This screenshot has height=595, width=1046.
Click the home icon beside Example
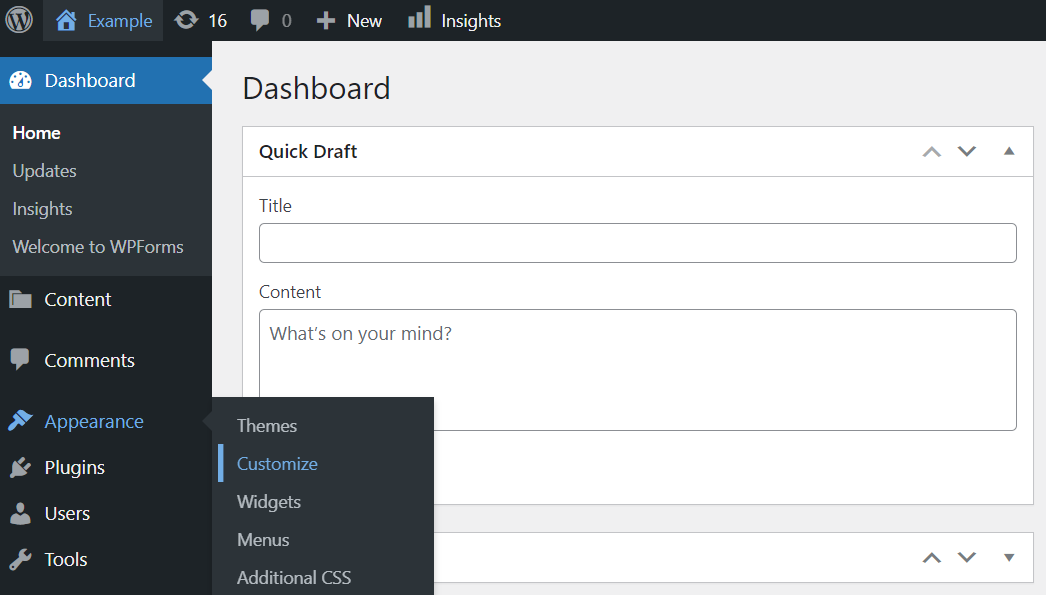pyautogui.click(x=67, y=19)
